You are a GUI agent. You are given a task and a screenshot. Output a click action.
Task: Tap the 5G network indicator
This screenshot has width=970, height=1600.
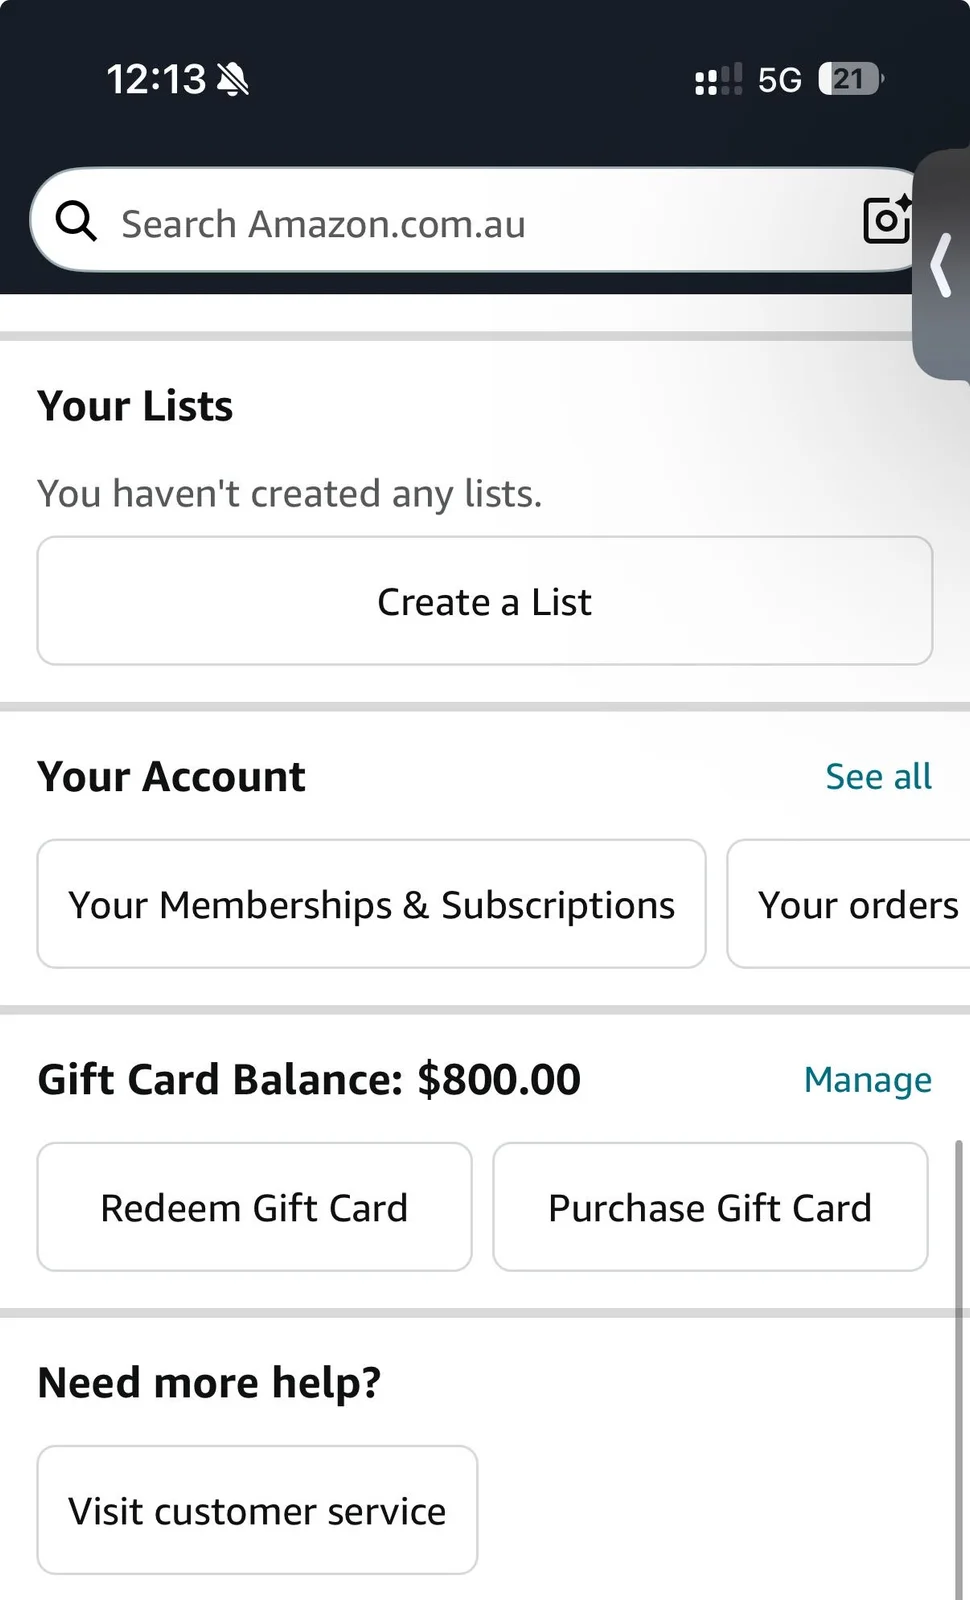click(x=780, y=80)
